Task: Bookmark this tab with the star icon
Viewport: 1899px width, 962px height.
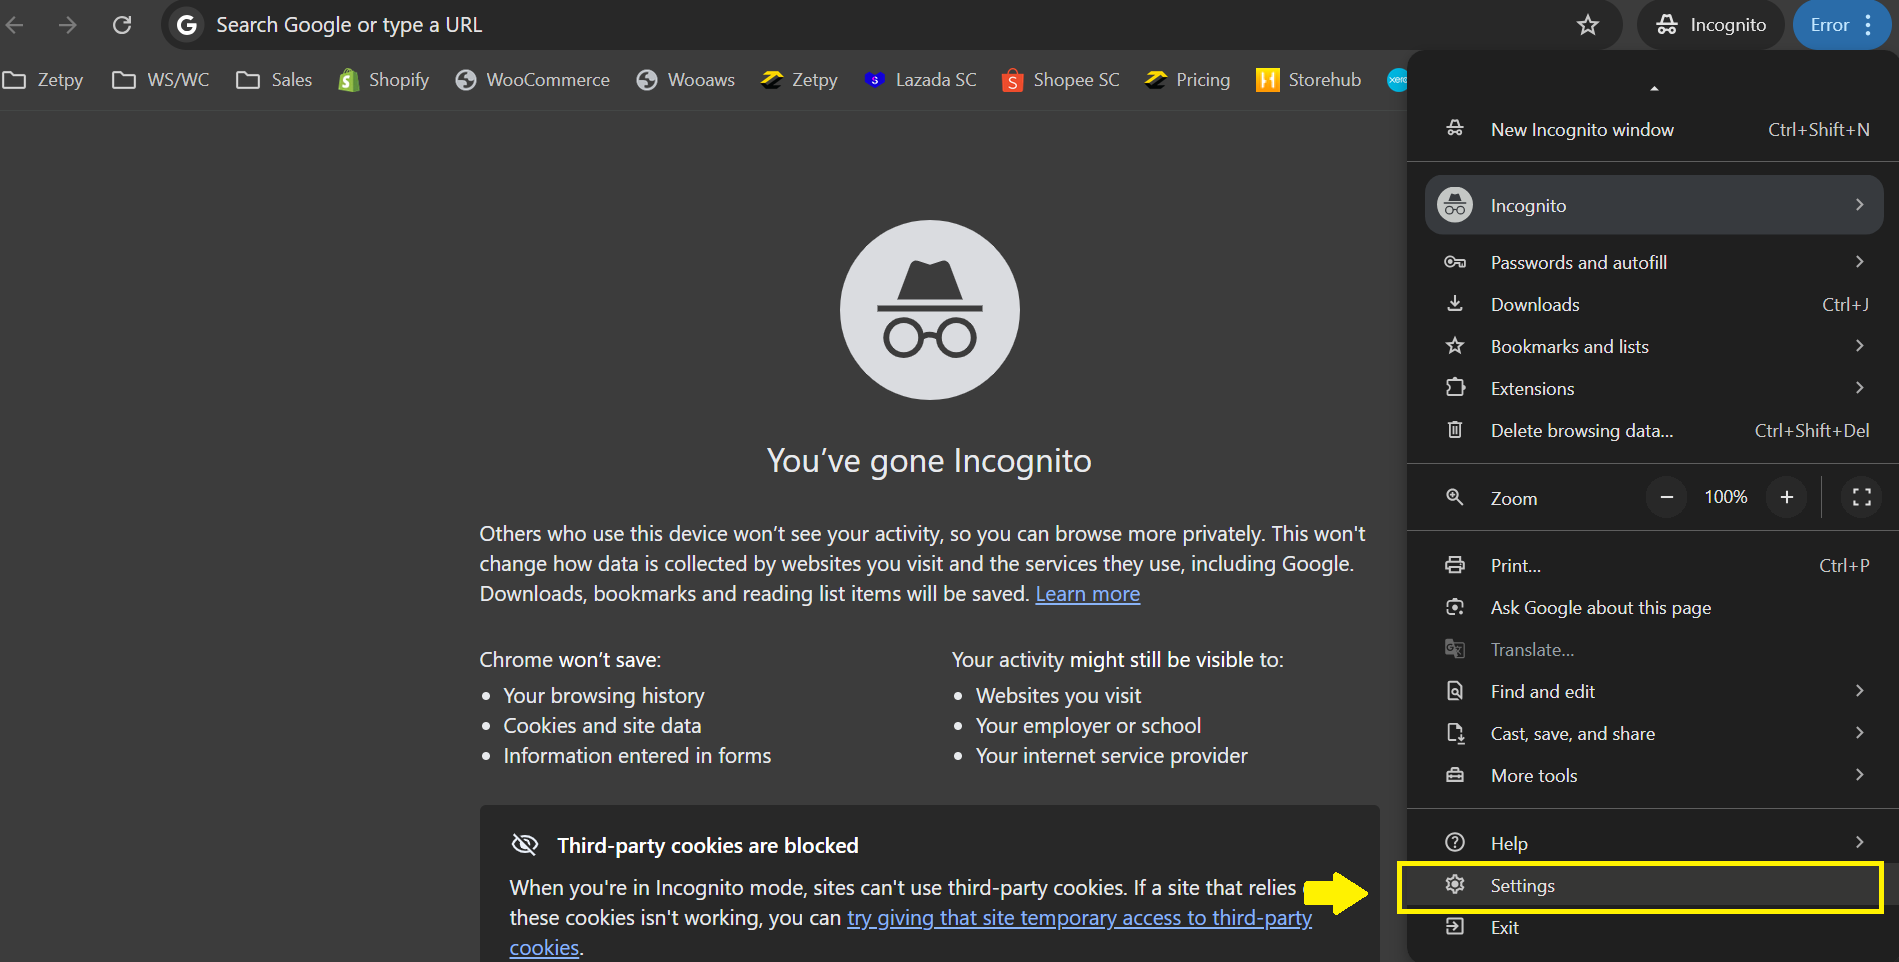Action: point(1587,25)
